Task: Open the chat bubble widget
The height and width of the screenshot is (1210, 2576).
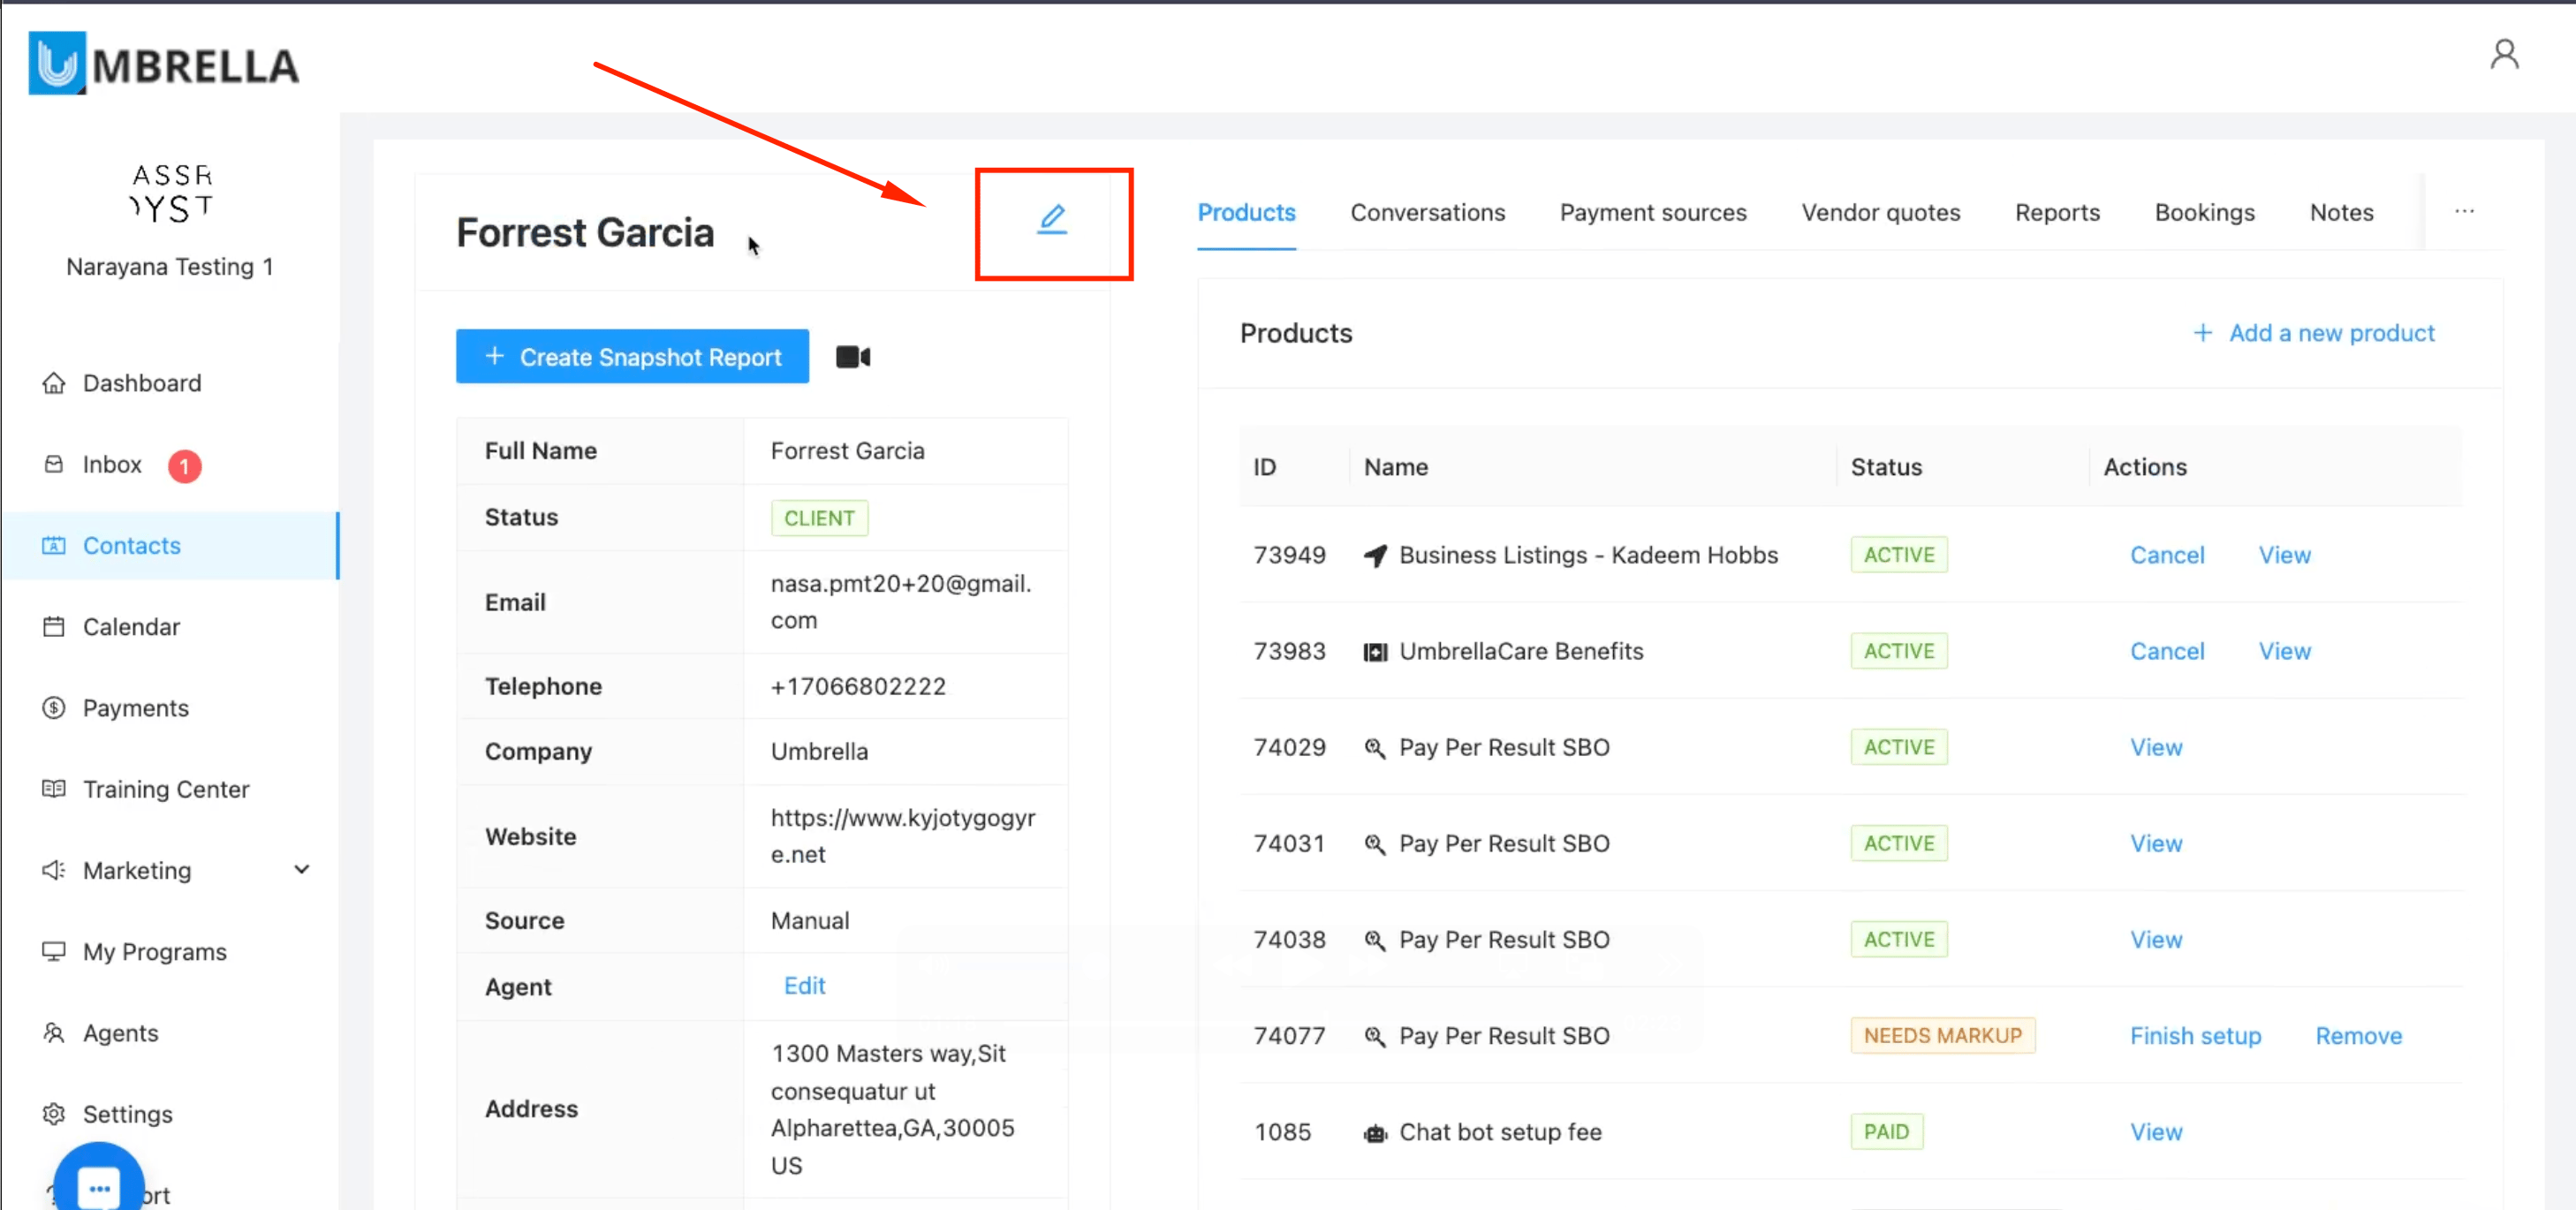Action: (99, 1186)
